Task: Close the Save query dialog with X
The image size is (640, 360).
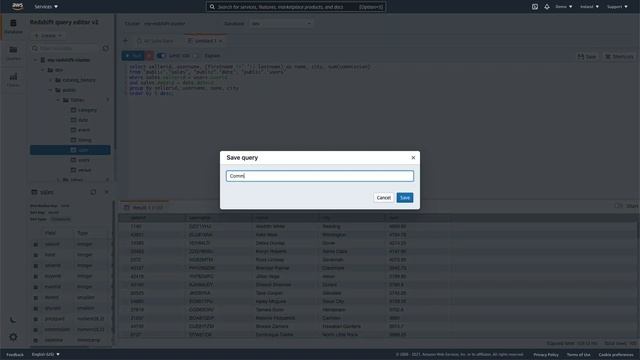Action: pyautogui.click(x=413, y=158)
